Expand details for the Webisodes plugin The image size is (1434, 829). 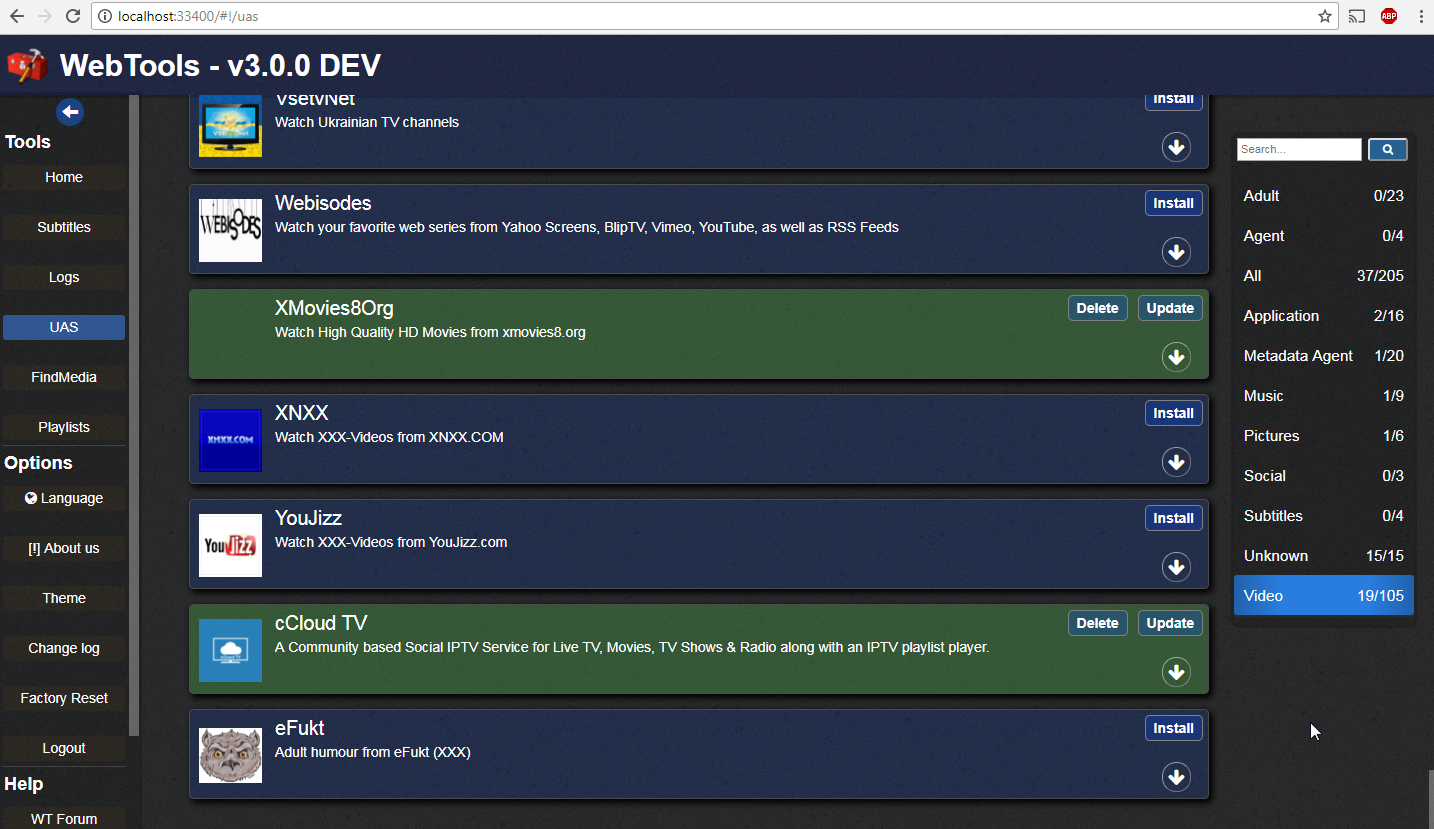pyautogui.click(x=1175, y=252)
